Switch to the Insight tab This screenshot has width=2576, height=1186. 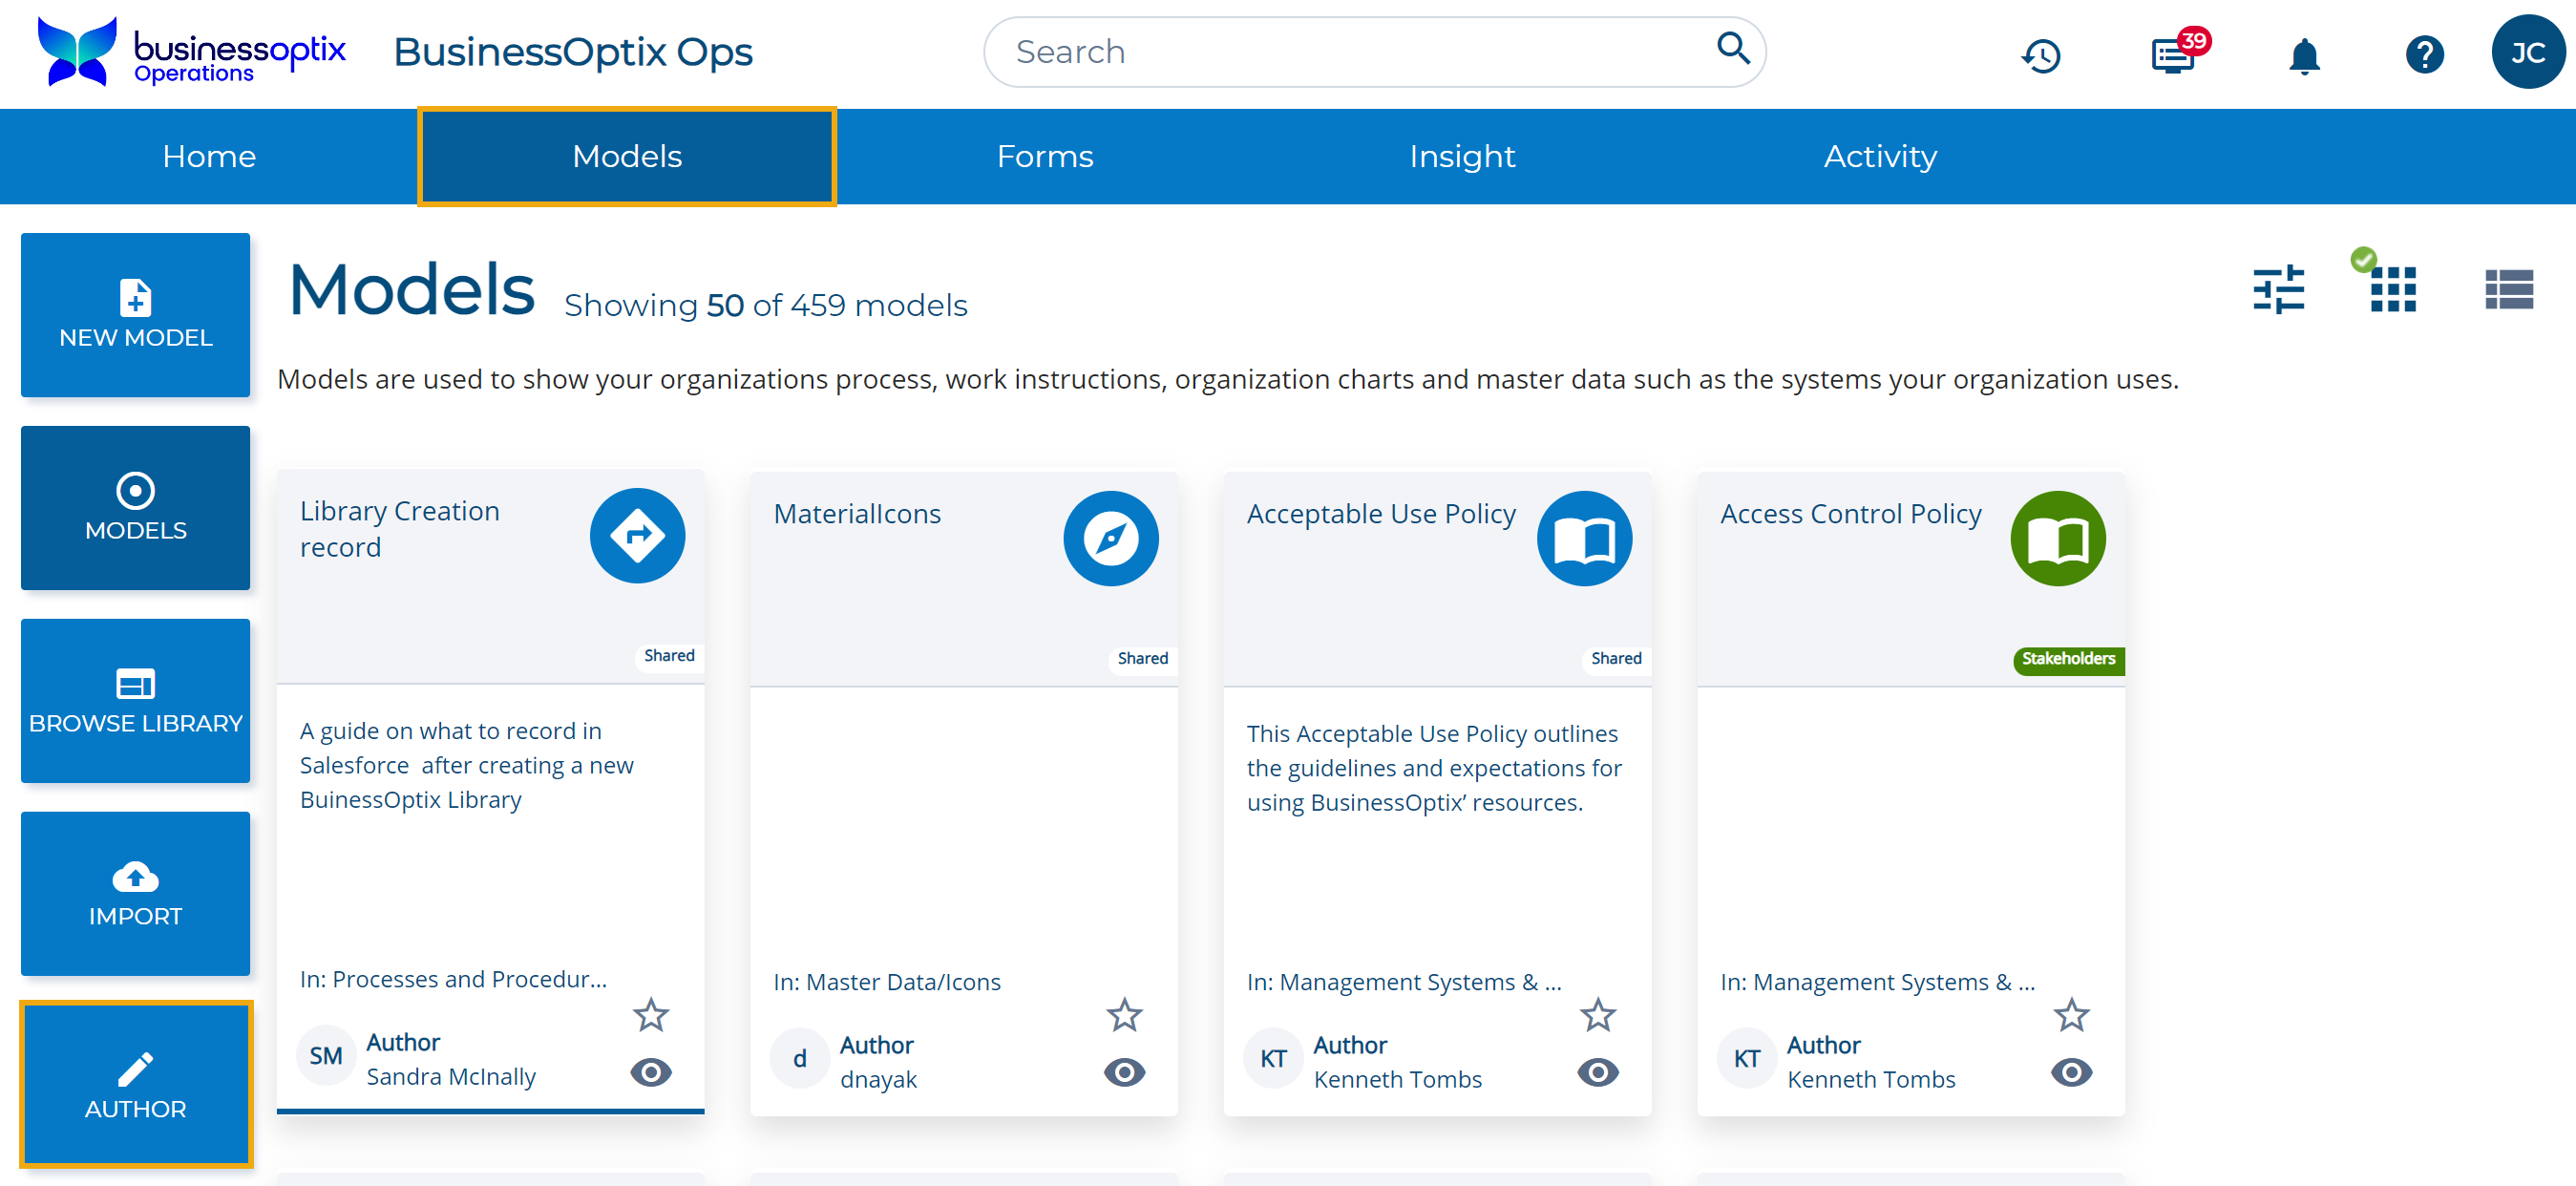(1462, 157)
